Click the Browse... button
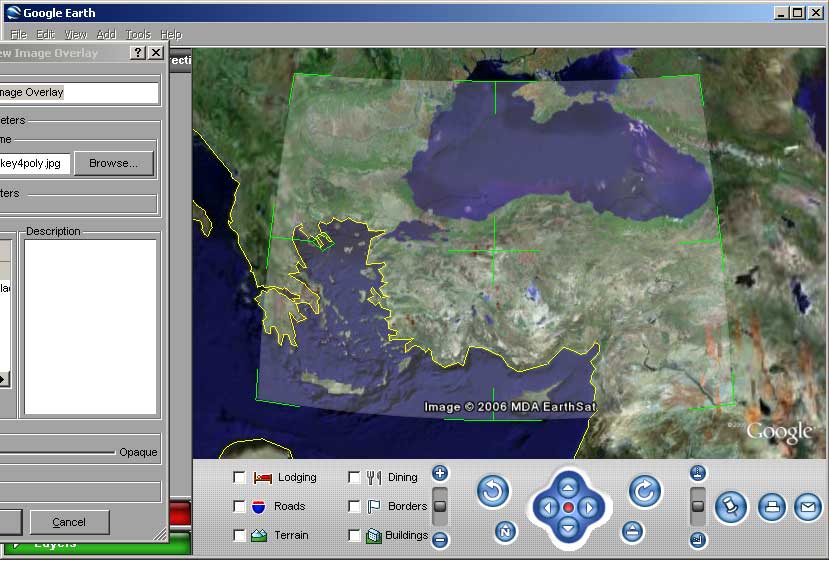 [114, 163]
